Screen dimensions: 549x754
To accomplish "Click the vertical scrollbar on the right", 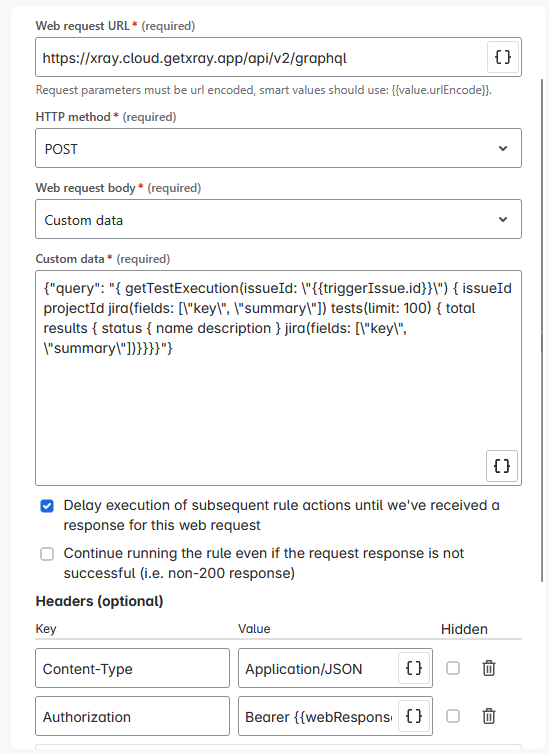I will (x=543, y=331).
